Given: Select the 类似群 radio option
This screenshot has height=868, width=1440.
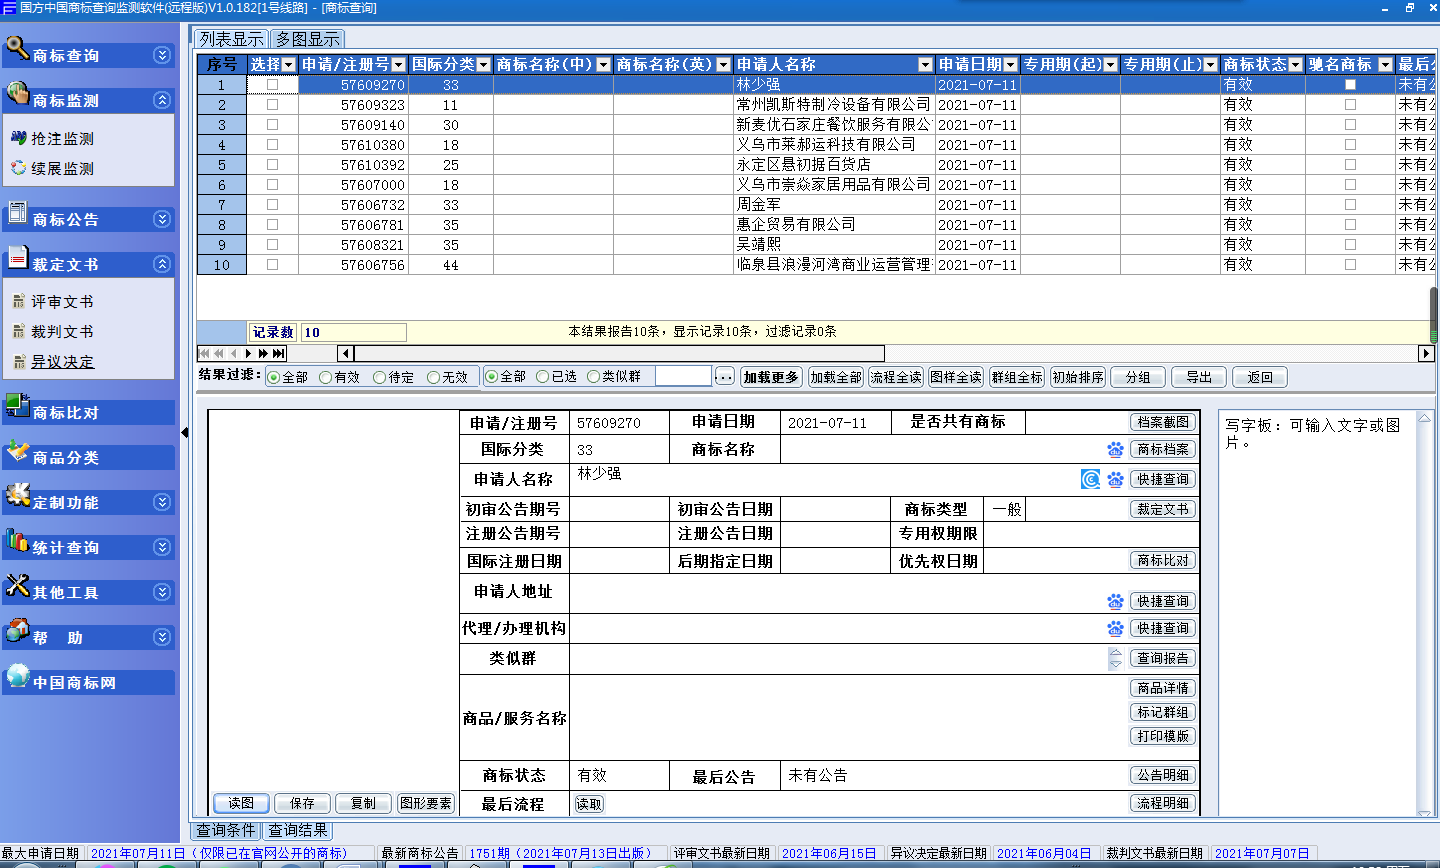Looking at the screenshot, I should [x=594, y=377].
